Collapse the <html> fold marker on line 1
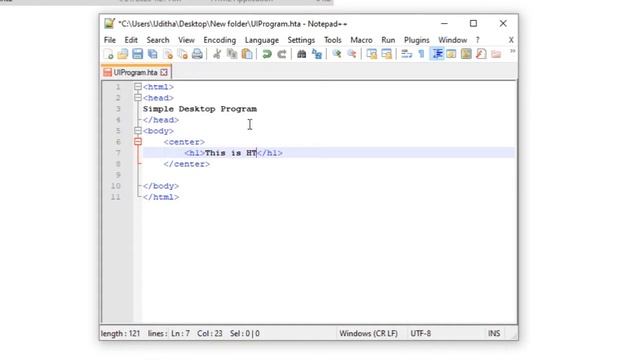The image size is (640, 360). pyautogui.click(x=138, y=87)
